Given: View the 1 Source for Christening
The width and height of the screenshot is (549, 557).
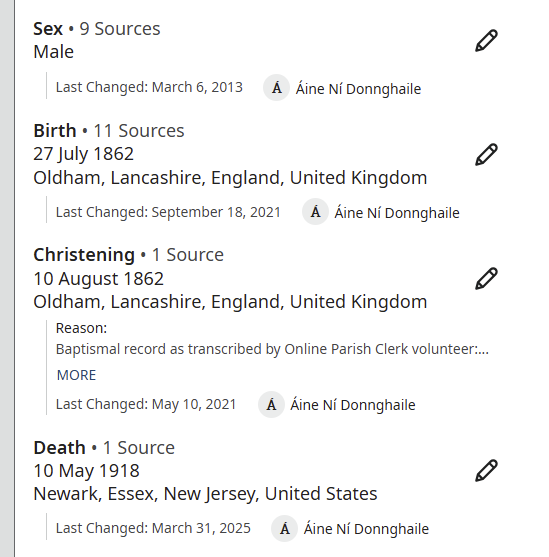Looking at the screenshot, I should [188, 255].
